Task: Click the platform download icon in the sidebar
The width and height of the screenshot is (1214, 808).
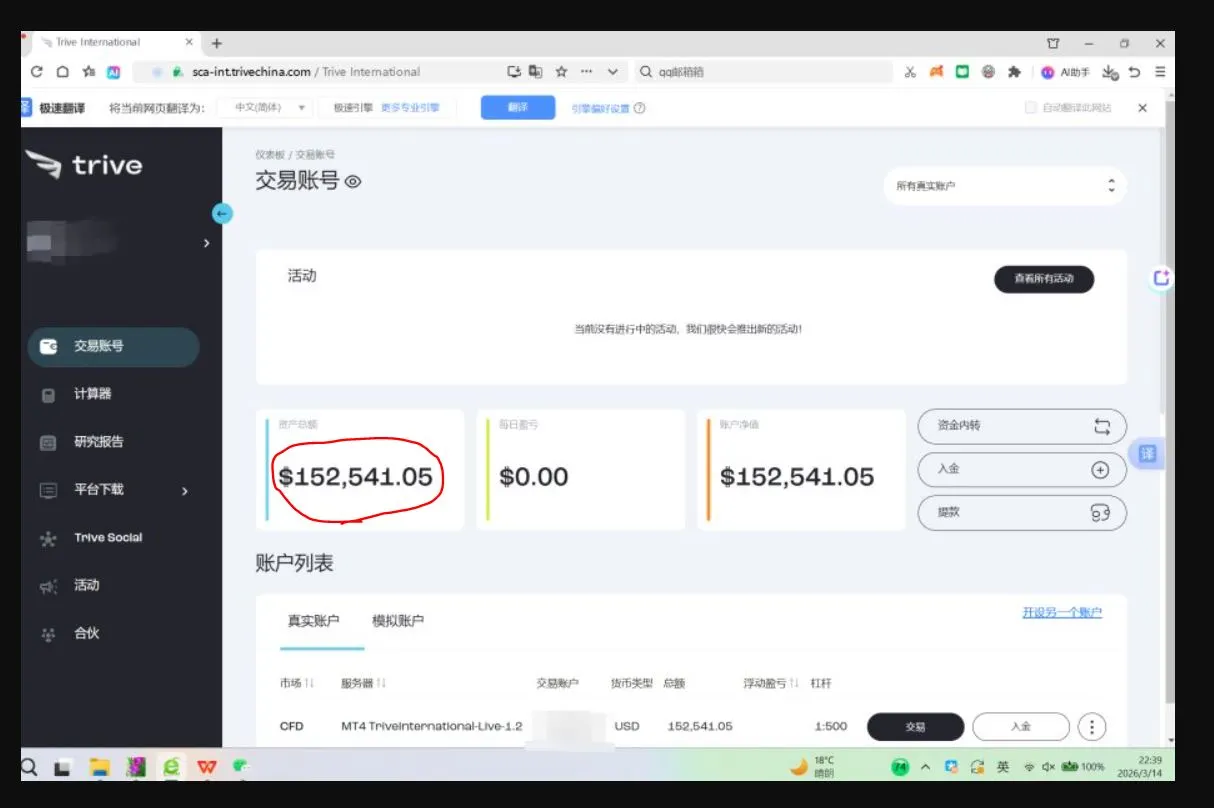Action: pos(48,491)
